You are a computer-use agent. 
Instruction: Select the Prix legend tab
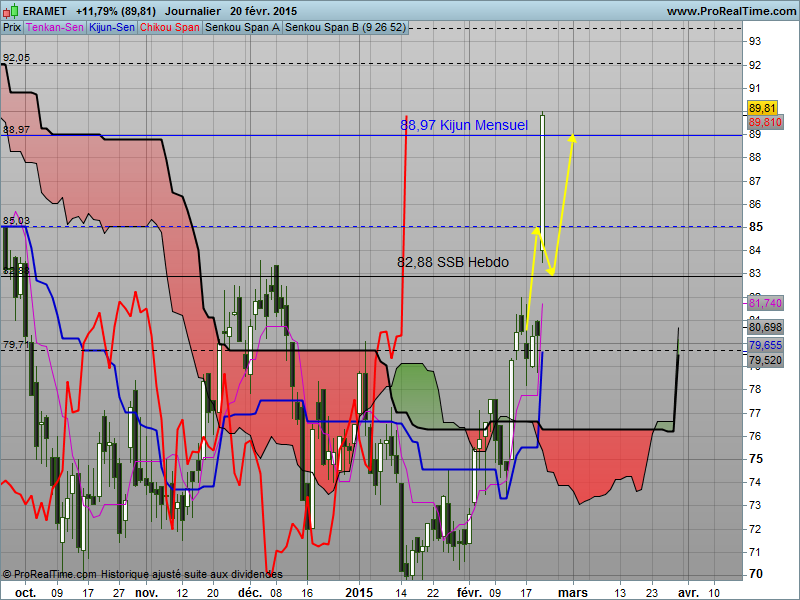click(12, 28)
